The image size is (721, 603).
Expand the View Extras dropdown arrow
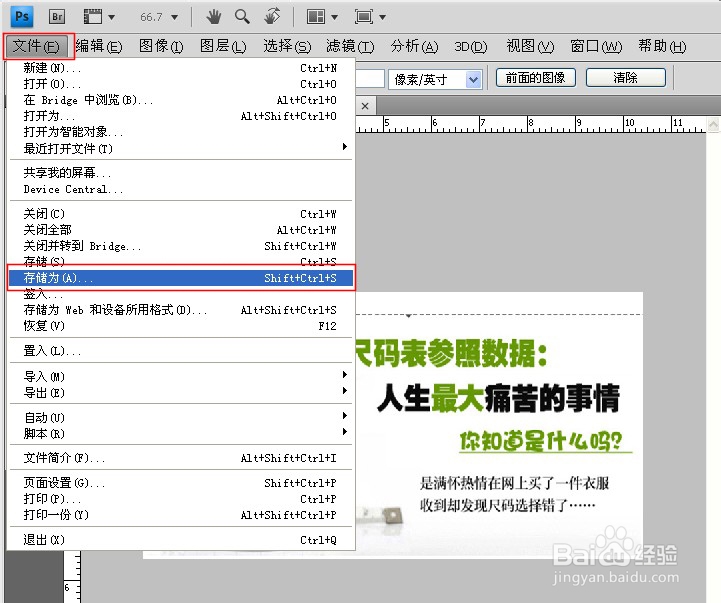pyautogui.click(x=111, y=17)
